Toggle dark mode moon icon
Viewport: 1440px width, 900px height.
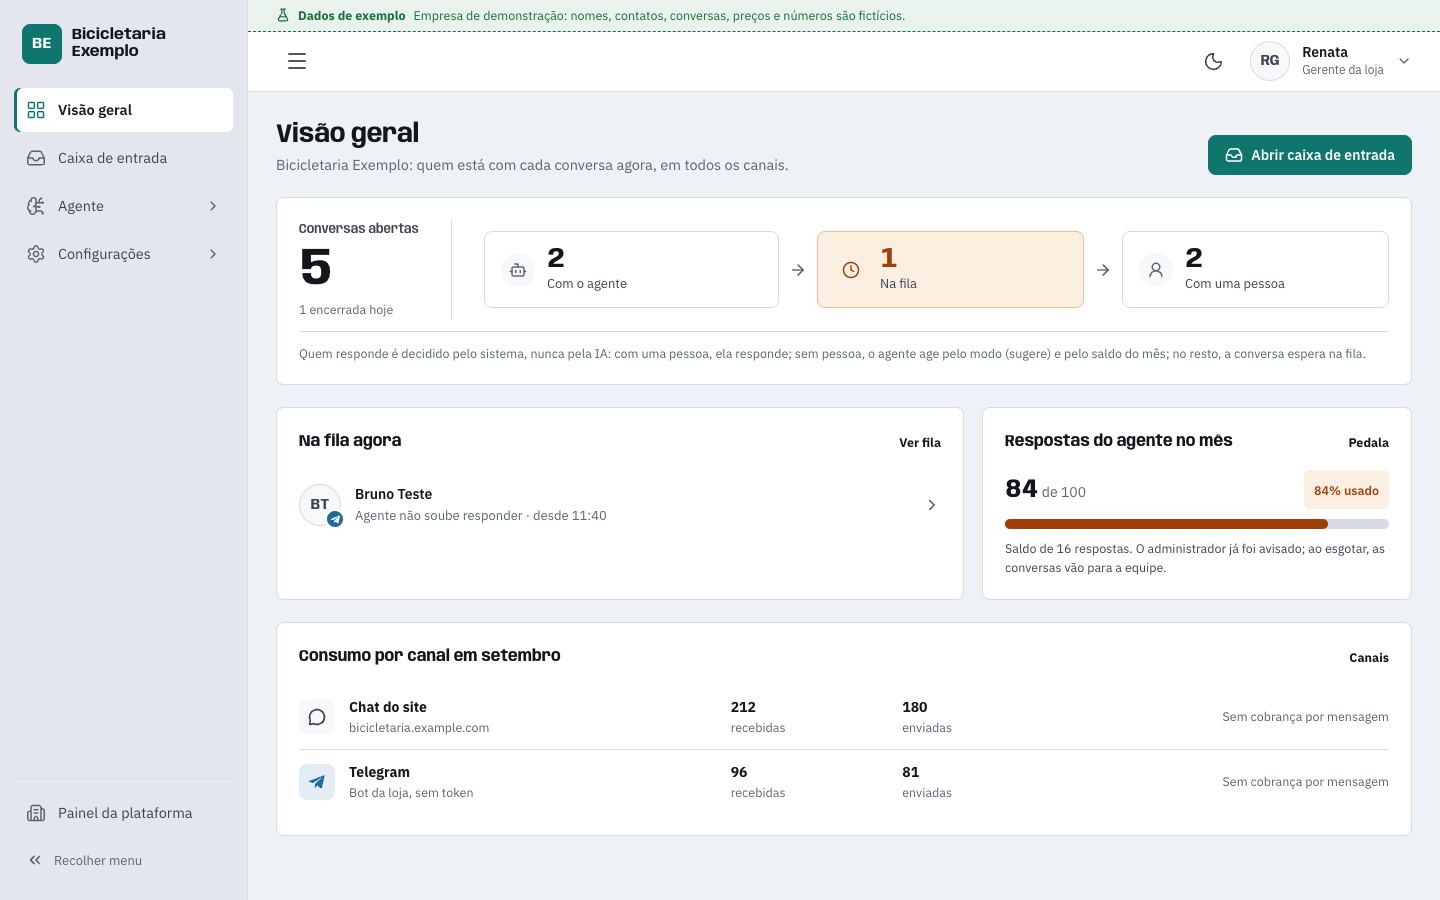point(1213,61)
